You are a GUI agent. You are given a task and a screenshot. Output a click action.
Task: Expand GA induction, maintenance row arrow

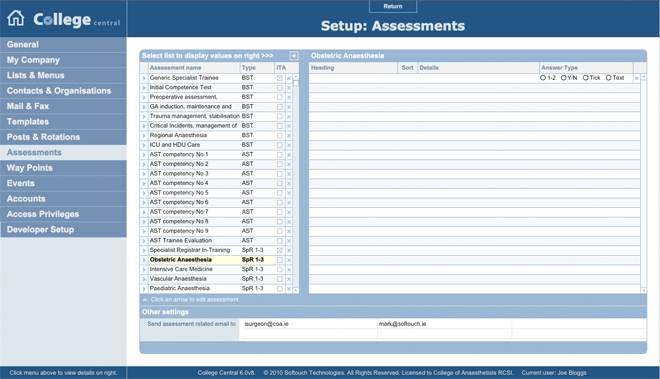point(144,107)
